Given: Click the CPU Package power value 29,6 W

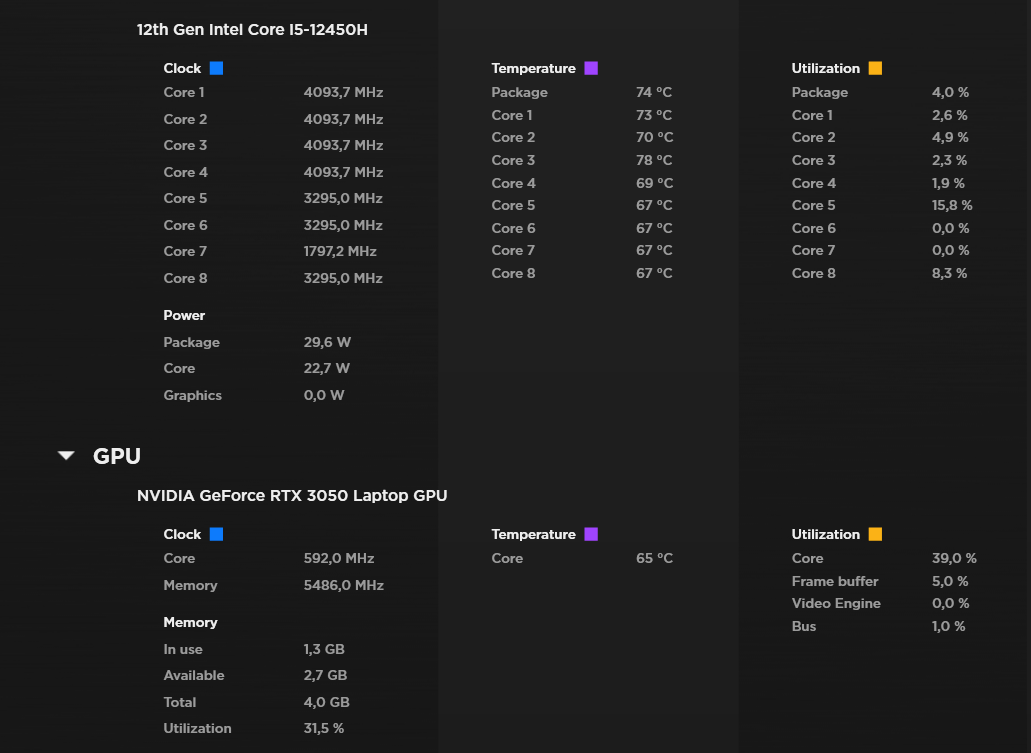Looking at the screenshot, I should point(327,343).
